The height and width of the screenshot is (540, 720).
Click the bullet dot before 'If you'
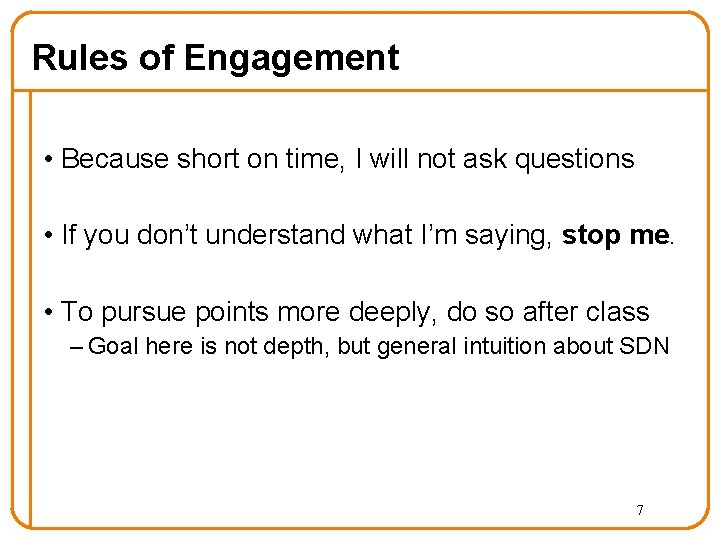tap(48, 236)
